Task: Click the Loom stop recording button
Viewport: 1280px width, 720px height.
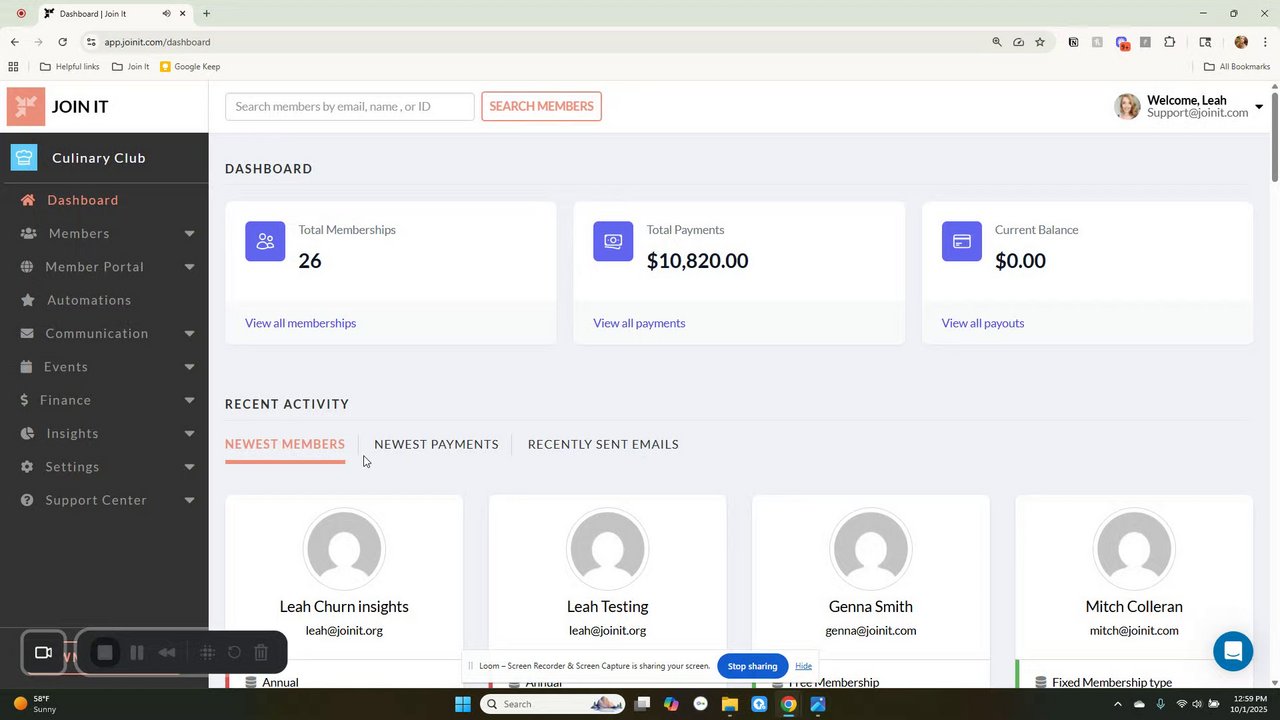Action: [x=104, y=652]
